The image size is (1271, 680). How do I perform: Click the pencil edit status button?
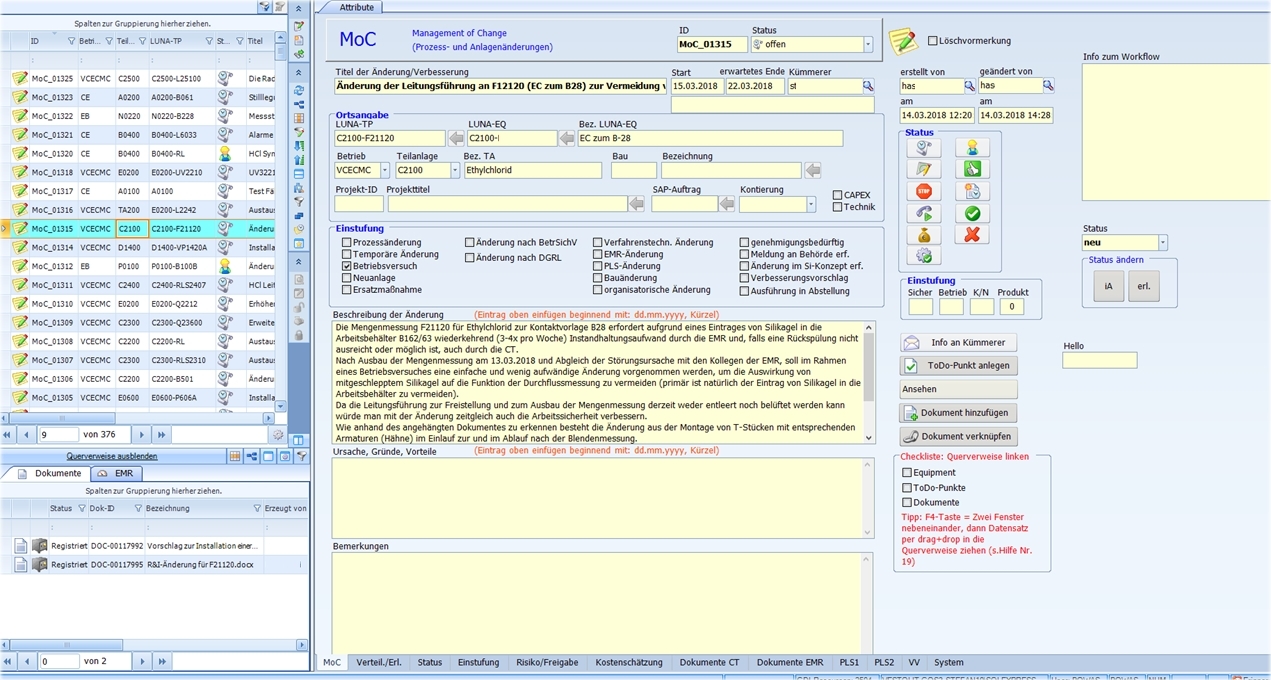(x=923, y=170)
